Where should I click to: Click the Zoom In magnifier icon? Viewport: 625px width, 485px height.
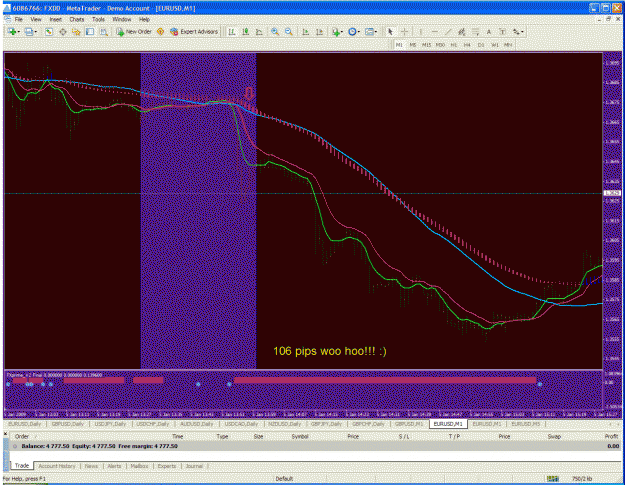click(275, 32)
